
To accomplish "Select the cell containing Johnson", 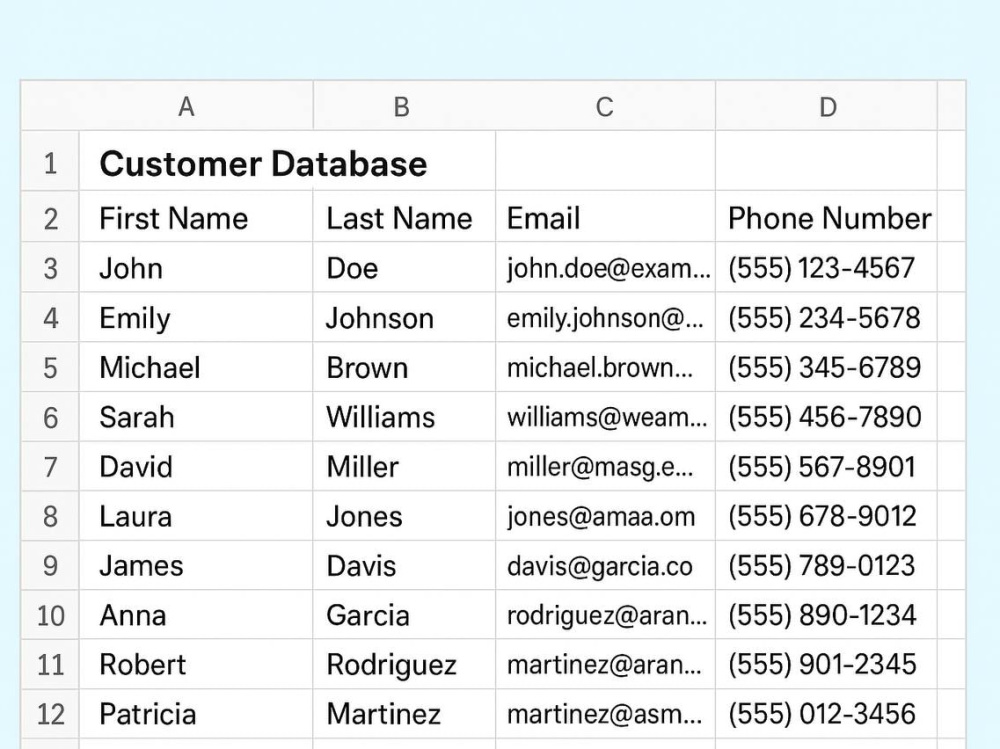I will click(404, 317).
